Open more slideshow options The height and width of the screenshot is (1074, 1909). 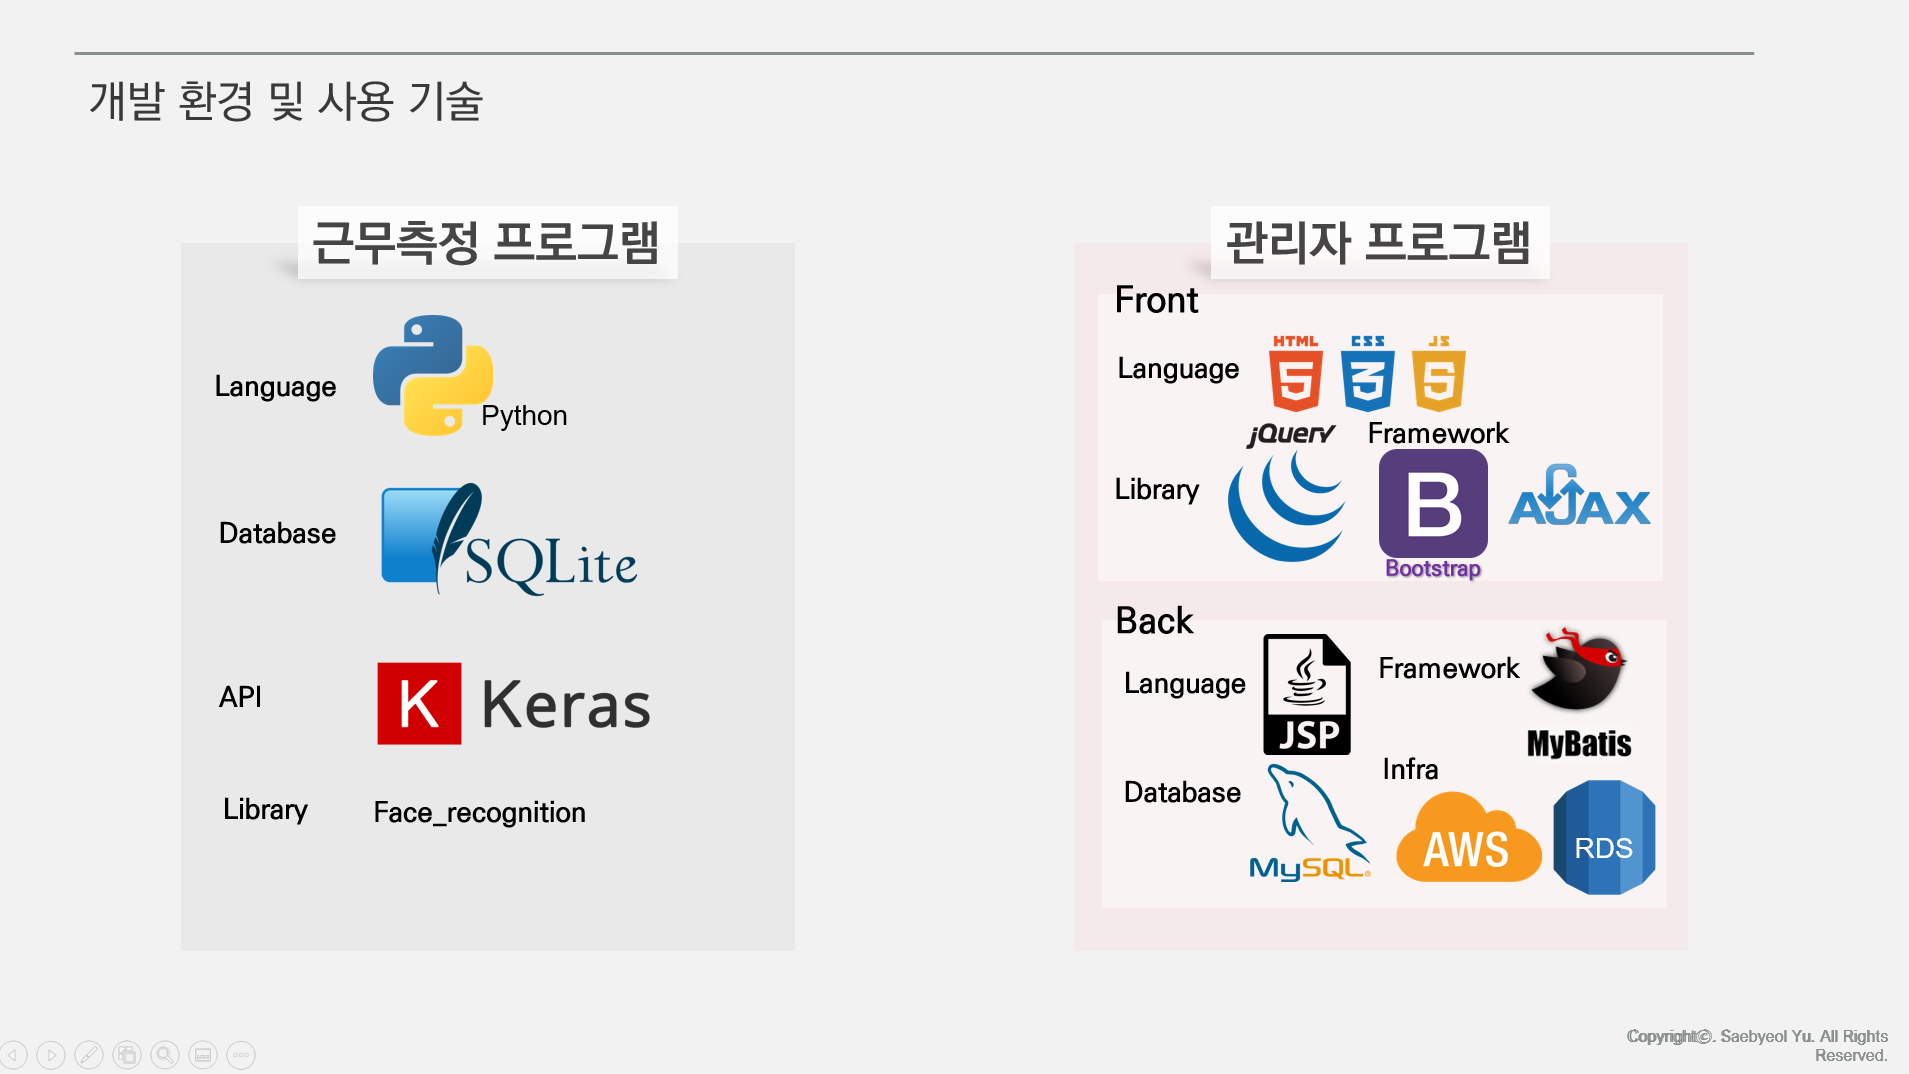pyautogui.click(x=241, y=1054)
